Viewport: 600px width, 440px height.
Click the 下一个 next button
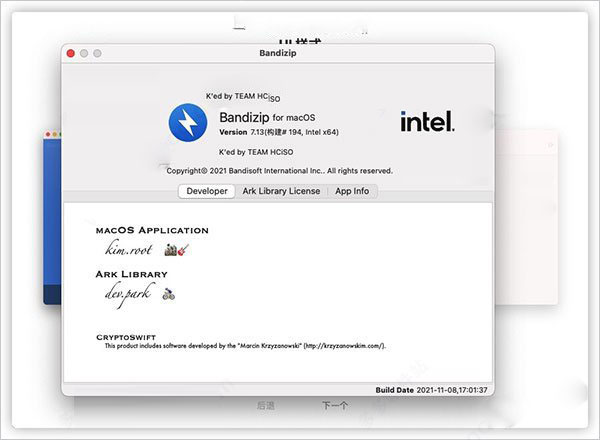[x=335, y=405]
